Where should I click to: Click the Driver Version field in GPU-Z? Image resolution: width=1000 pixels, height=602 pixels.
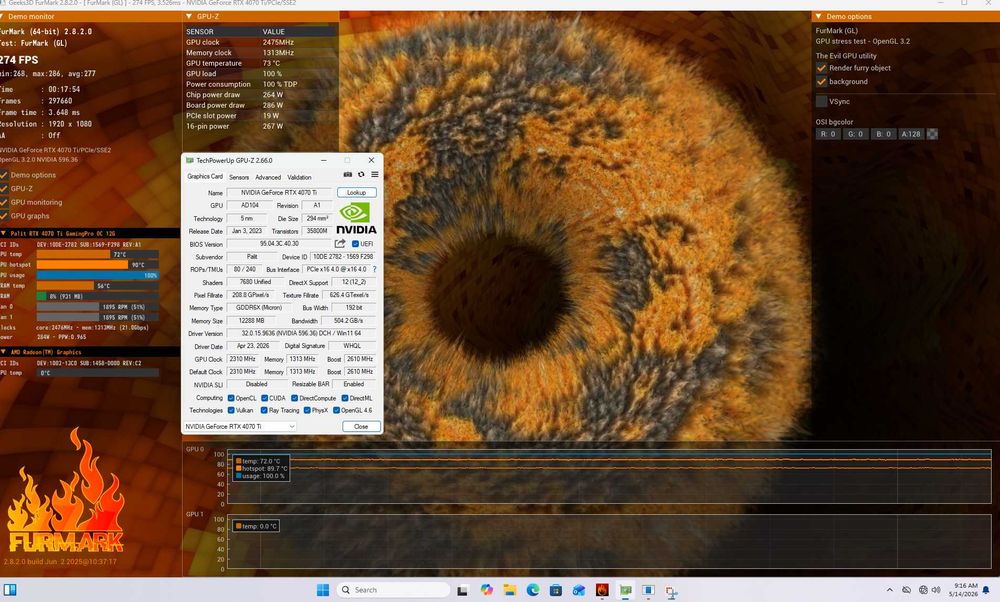click(301, 334)
